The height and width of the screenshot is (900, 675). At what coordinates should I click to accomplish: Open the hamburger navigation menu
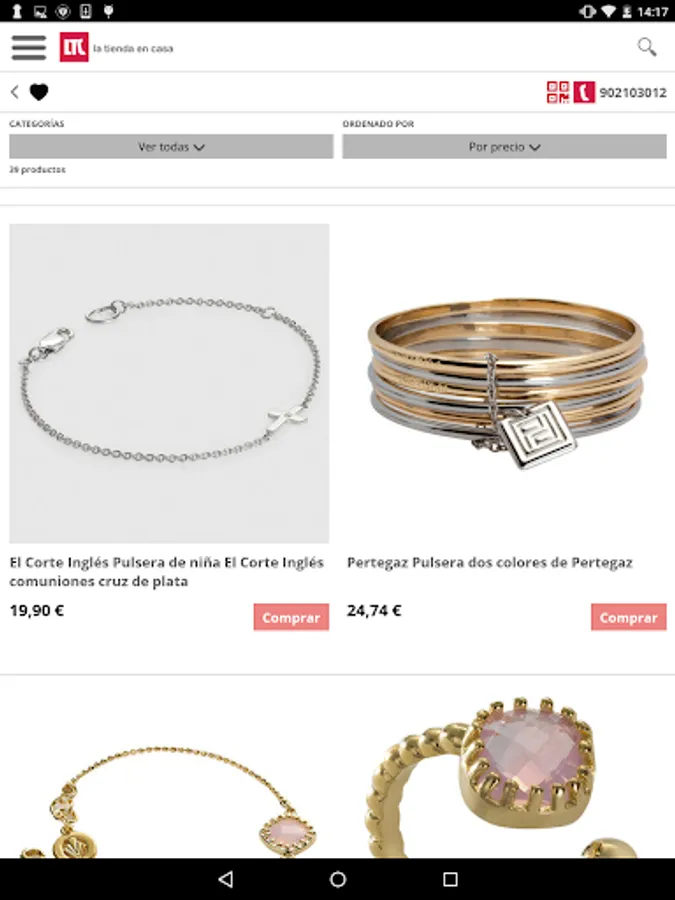[x=29, y=48]
